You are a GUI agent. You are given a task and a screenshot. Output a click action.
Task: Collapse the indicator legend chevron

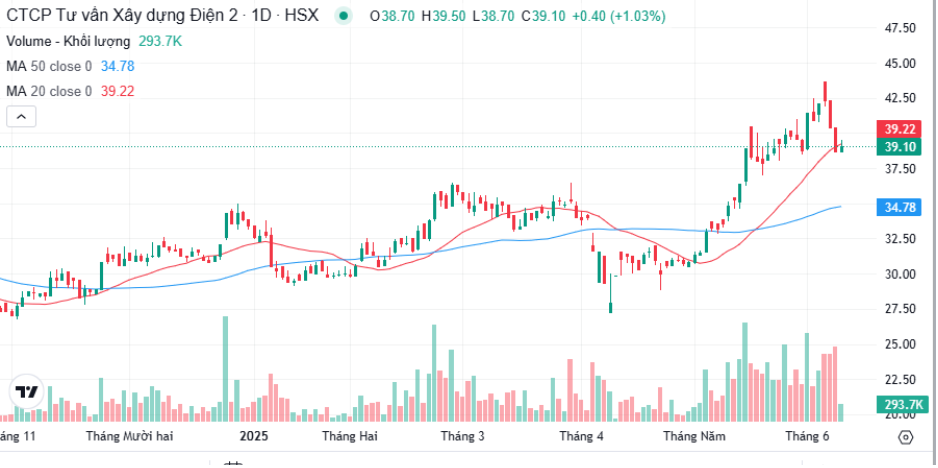click(x=21, y=117)
